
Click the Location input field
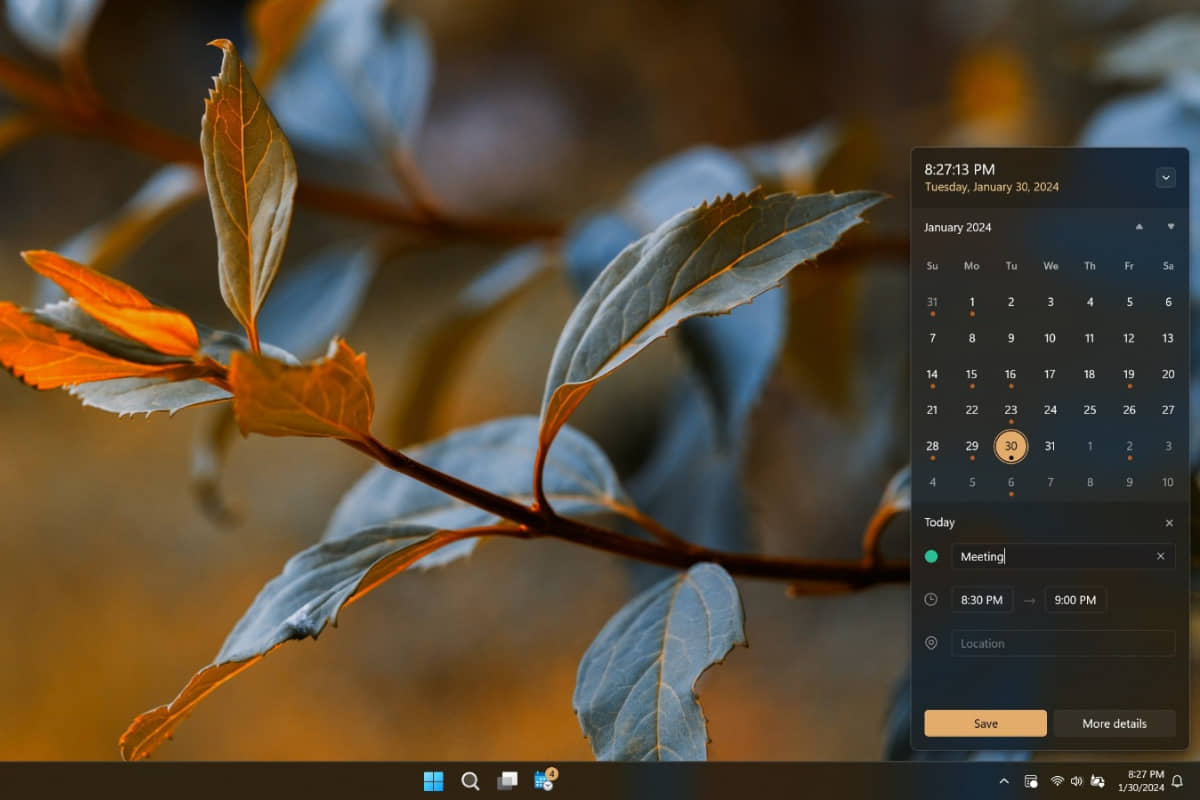click(1062, 643)
